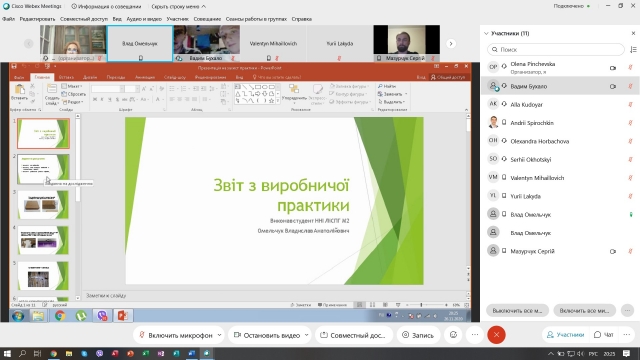Toggle Andrii Spirochkin's microphone mute

[x=630, y=123]
